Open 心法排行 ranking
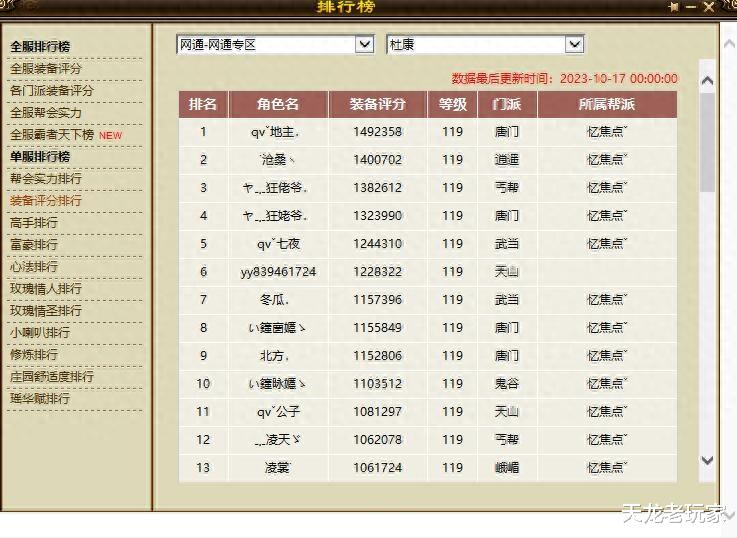Screen dimensions: 737x538 pyautogui.click(x=34, y=266)
